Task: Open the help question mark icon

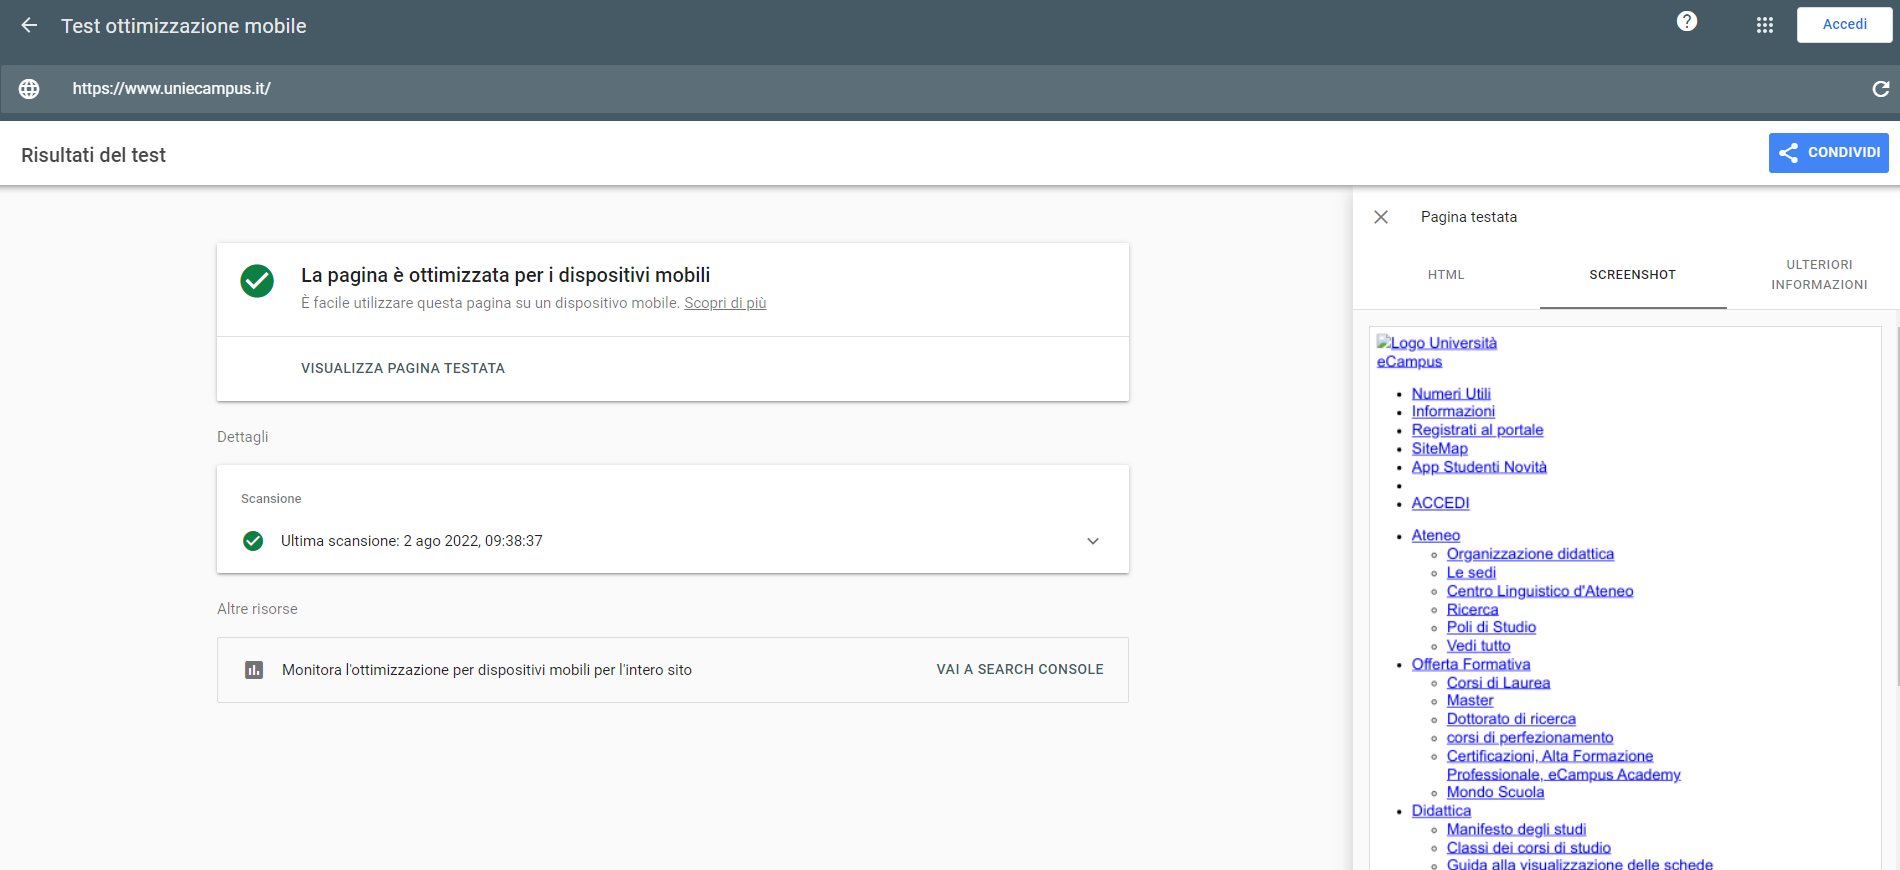Action: [1686, 22]
